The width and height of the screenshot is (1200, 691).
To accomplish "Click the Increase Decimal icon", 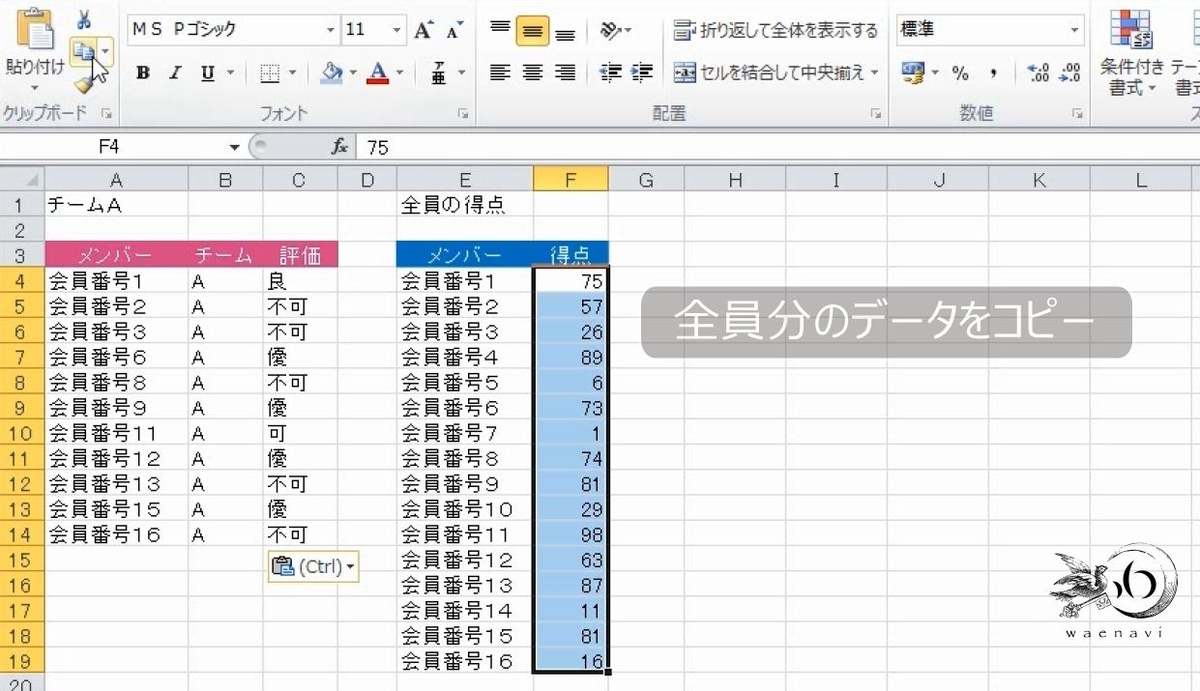I will [x=1038, y=73].
